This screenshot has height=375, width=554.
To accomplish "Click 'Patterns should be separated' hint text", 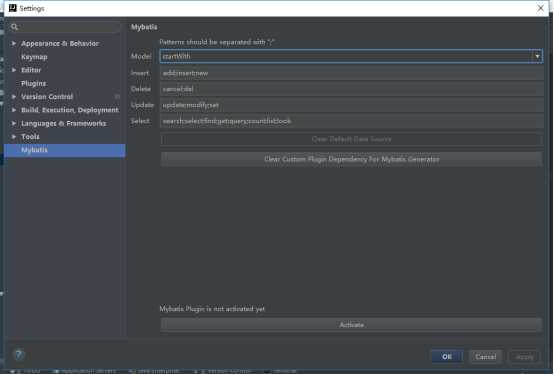I will [217, 42].
